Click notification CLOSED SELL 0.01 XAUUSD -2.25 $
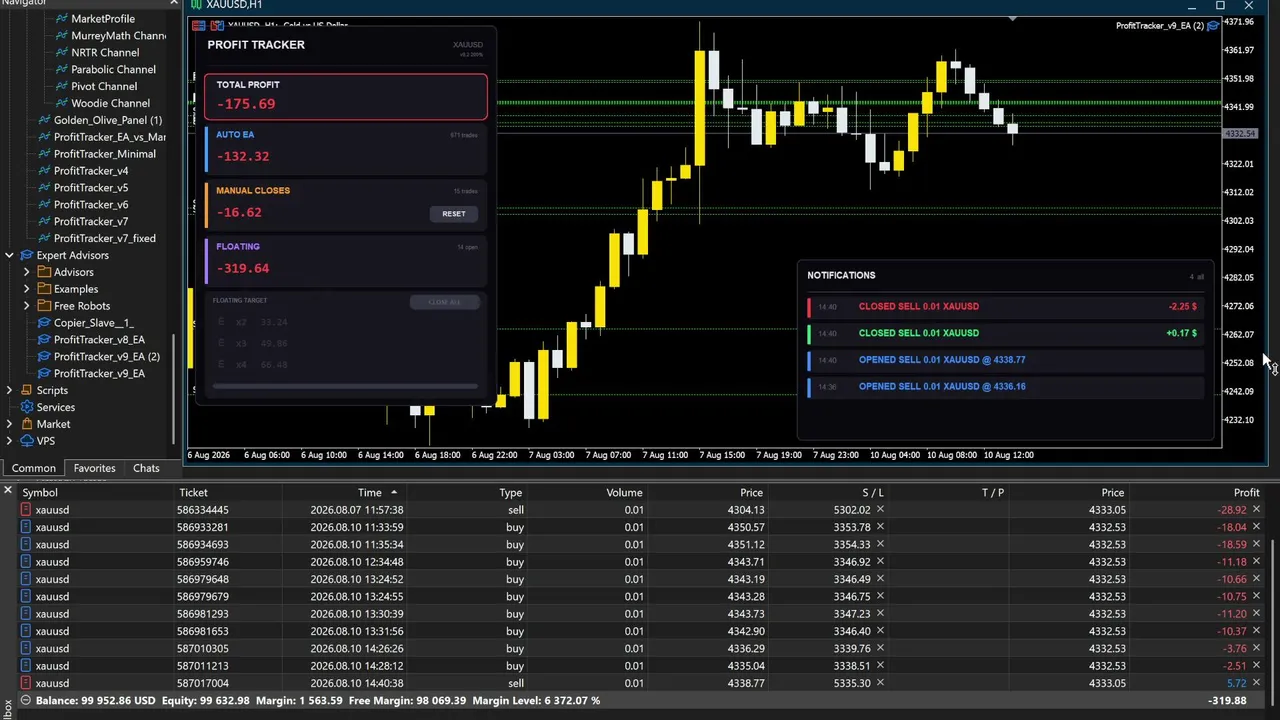Image resolution: width=1280 pixels, height=720 pixels. coord(1004,307)
